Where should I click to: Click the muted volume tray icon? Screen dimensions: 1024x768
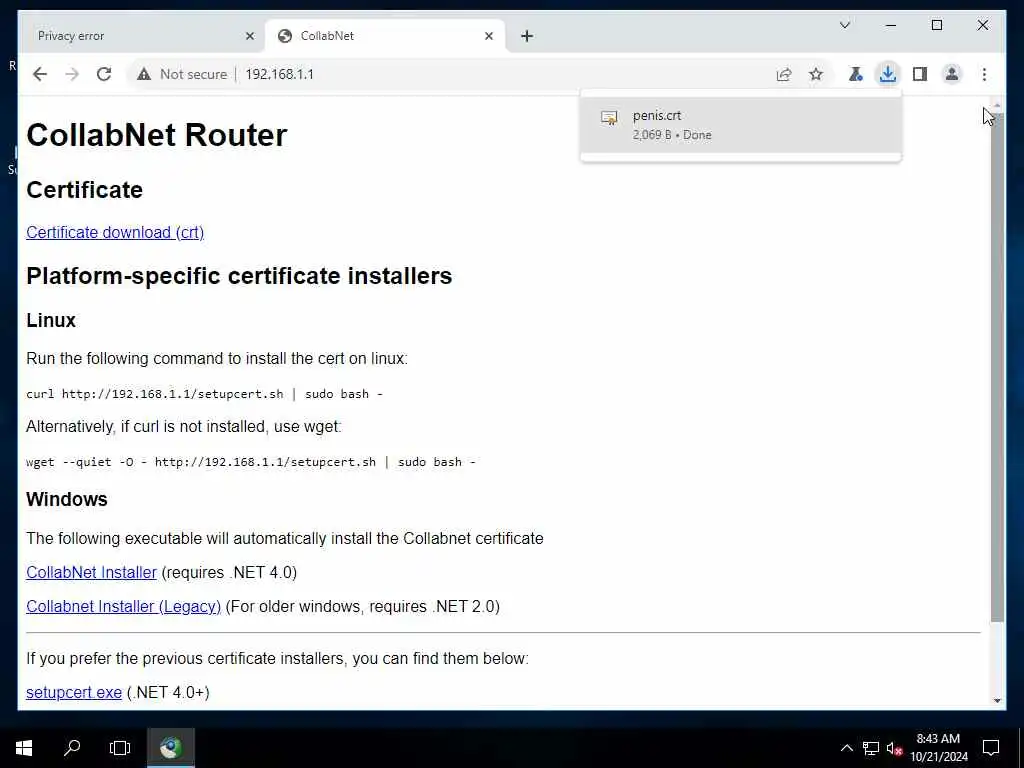point(894,748)
